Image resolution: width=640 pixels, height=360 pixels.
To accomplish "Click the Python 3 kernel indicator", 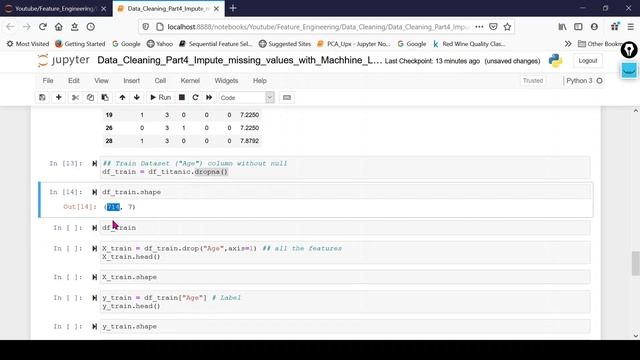I will (584, 81).
